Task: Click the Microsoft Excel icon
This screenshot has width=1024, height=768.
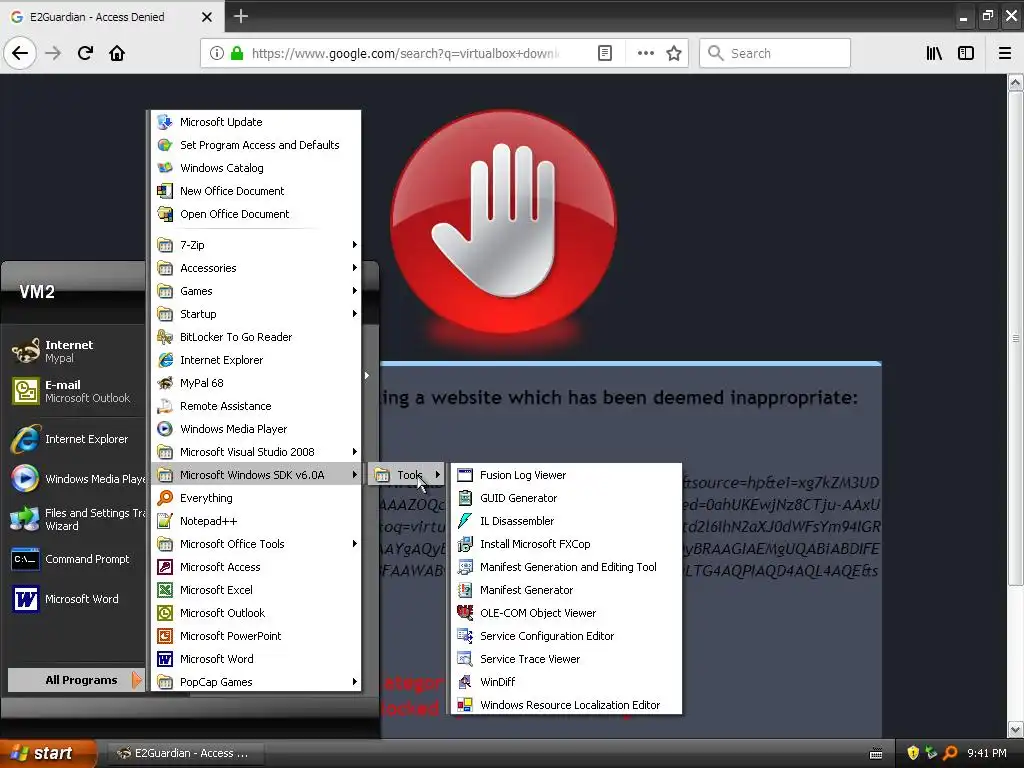Action: (x=165, y=590)
